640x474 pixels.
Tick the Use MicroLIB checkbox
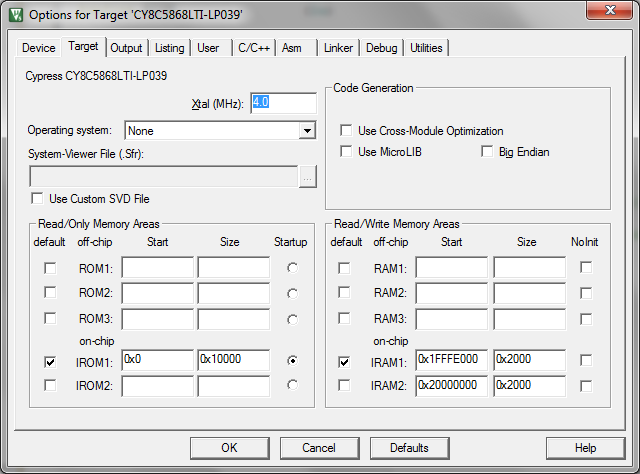point(346,152)
